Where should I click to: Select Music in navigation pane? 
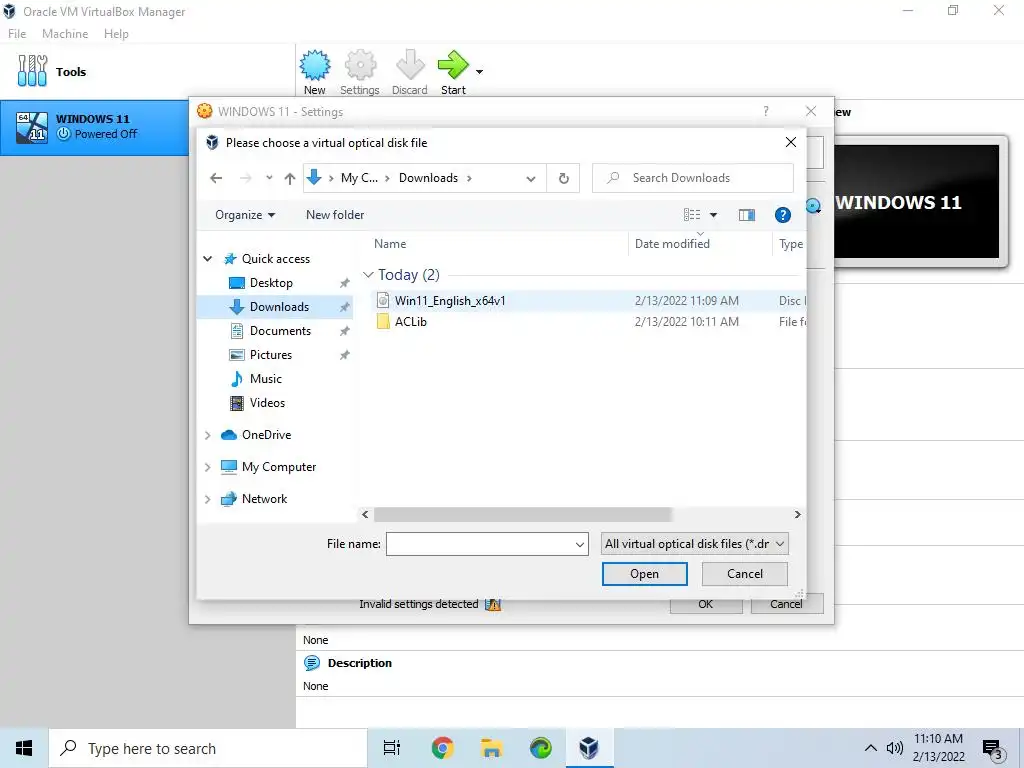[x=265, y=379]
